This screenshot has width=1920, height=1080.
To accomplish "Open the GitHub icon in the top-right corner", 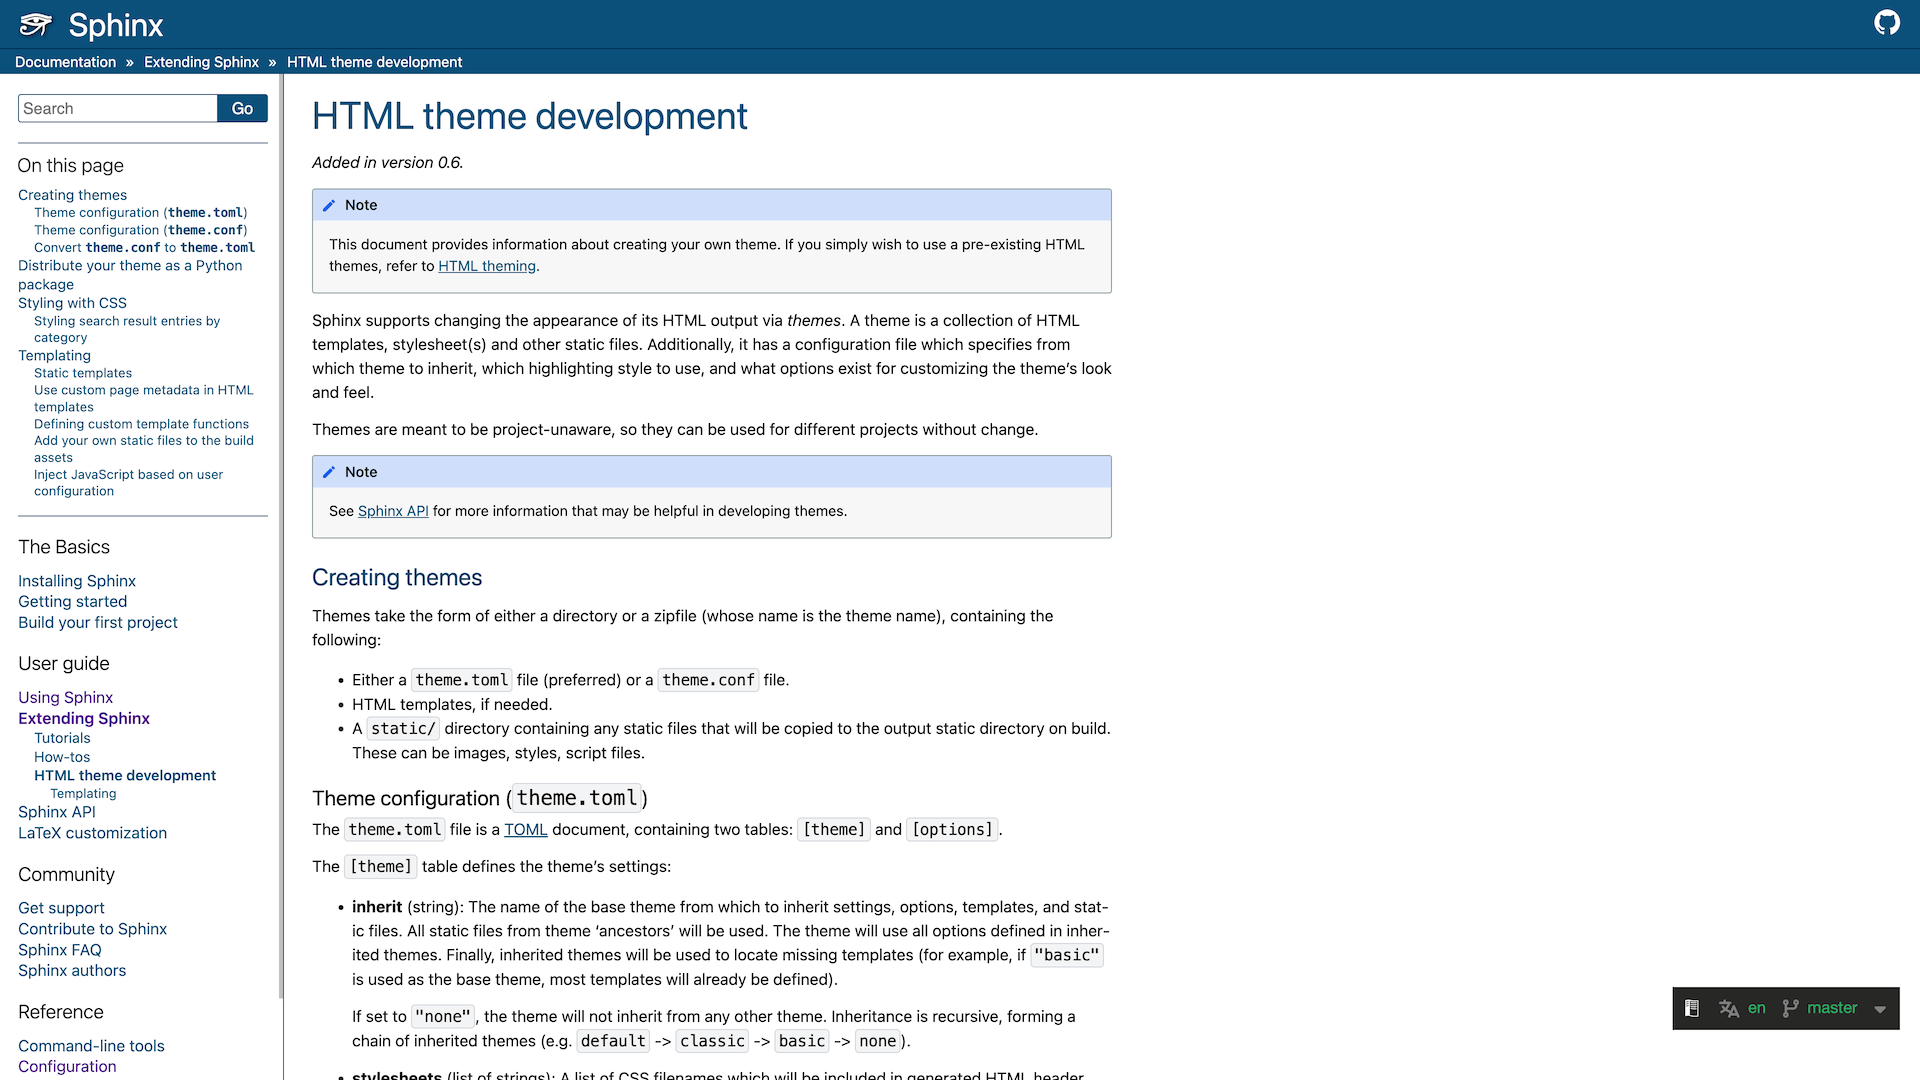I will (1887, 21).
